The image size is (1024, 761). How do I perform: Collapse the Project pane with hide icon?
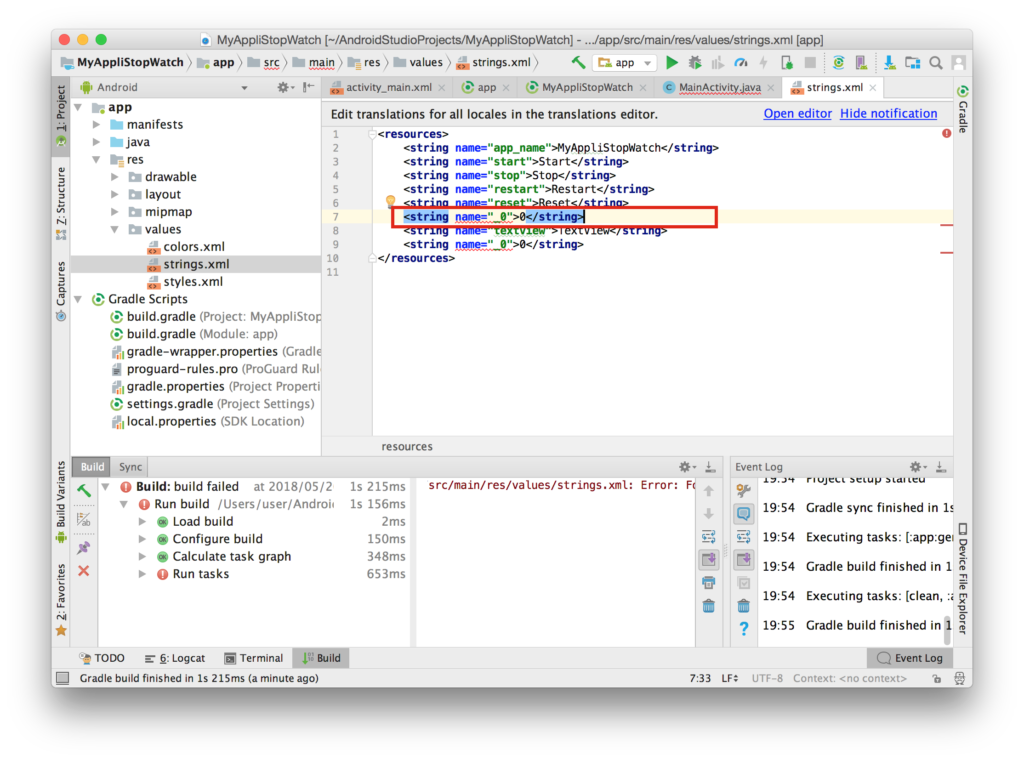[x=308, y=87]
